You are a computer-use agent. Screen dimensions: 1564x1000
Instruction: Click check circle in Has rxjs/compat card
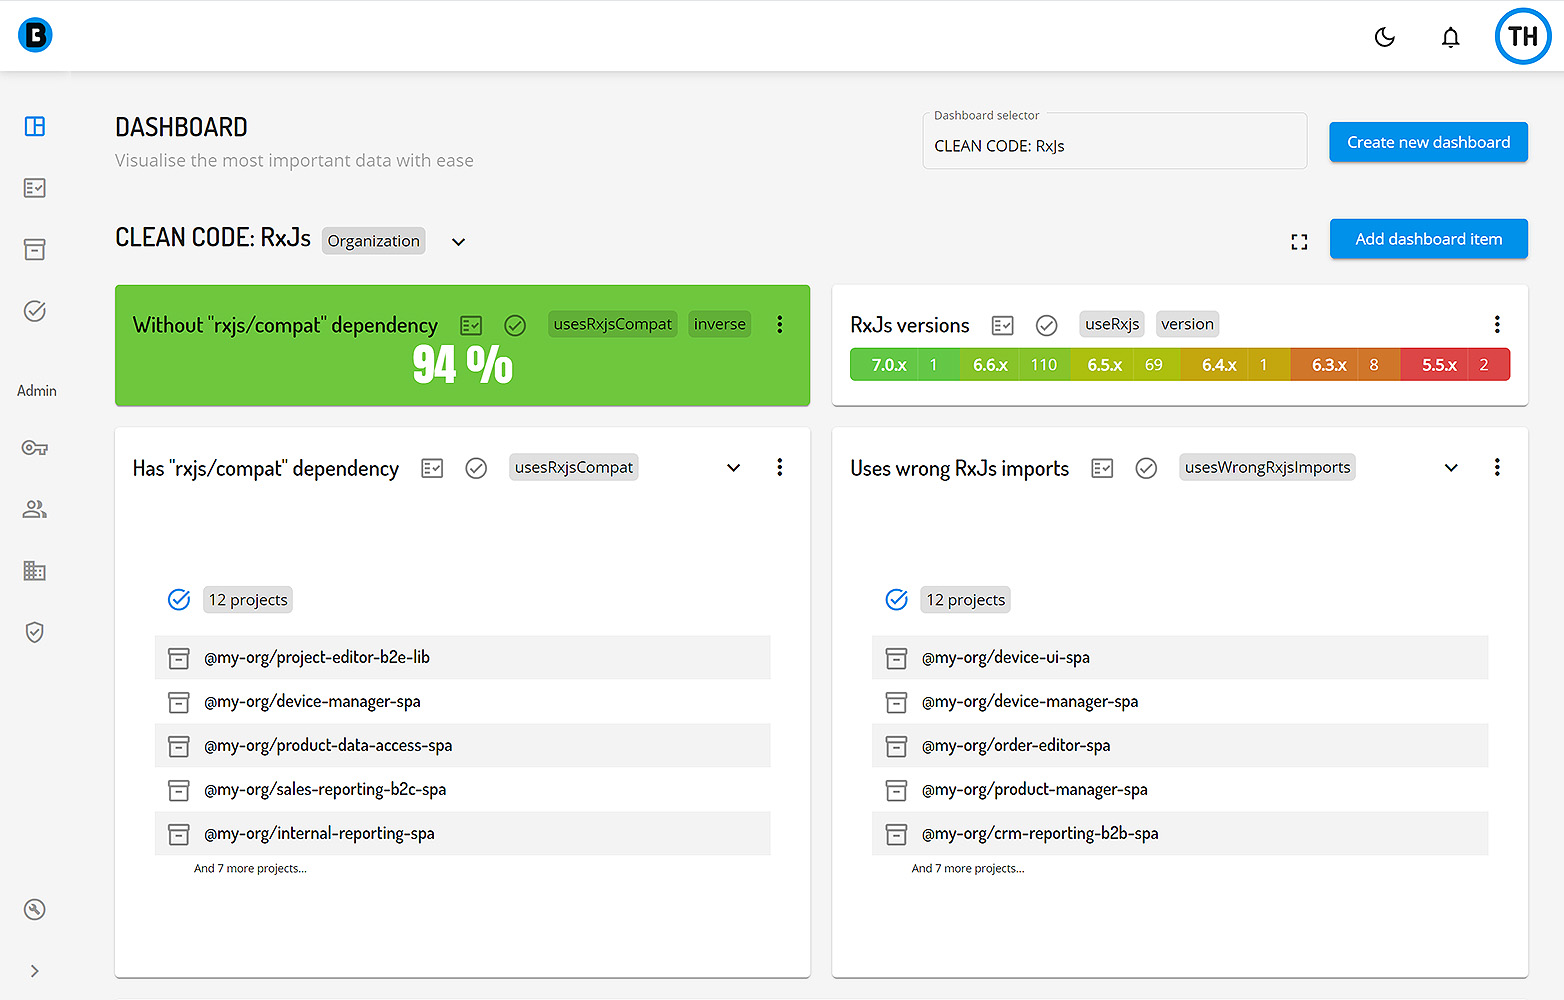pyautogui.click(x=476, y=468)
